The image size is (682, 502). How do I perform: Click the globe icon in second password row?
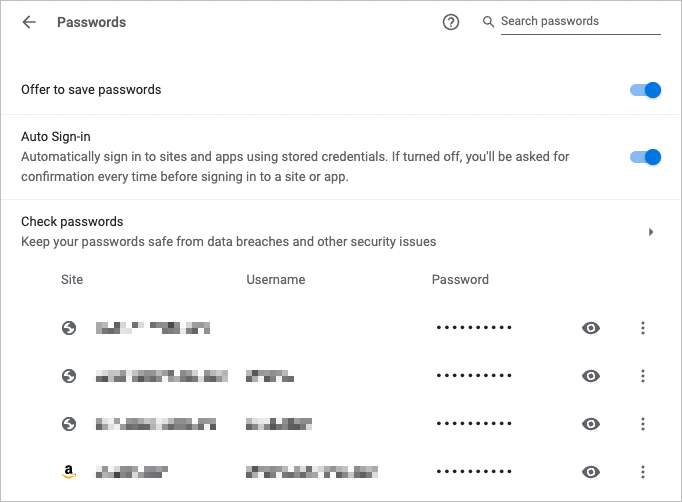click(x=69, y=376)
